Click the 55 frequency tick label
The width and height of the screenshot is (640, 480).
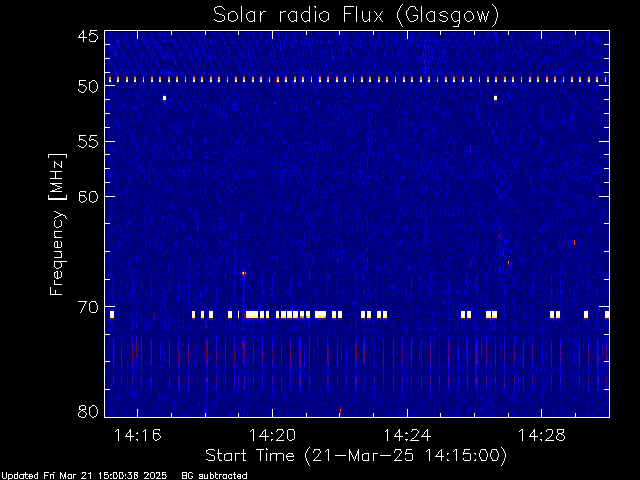point(88,142)
